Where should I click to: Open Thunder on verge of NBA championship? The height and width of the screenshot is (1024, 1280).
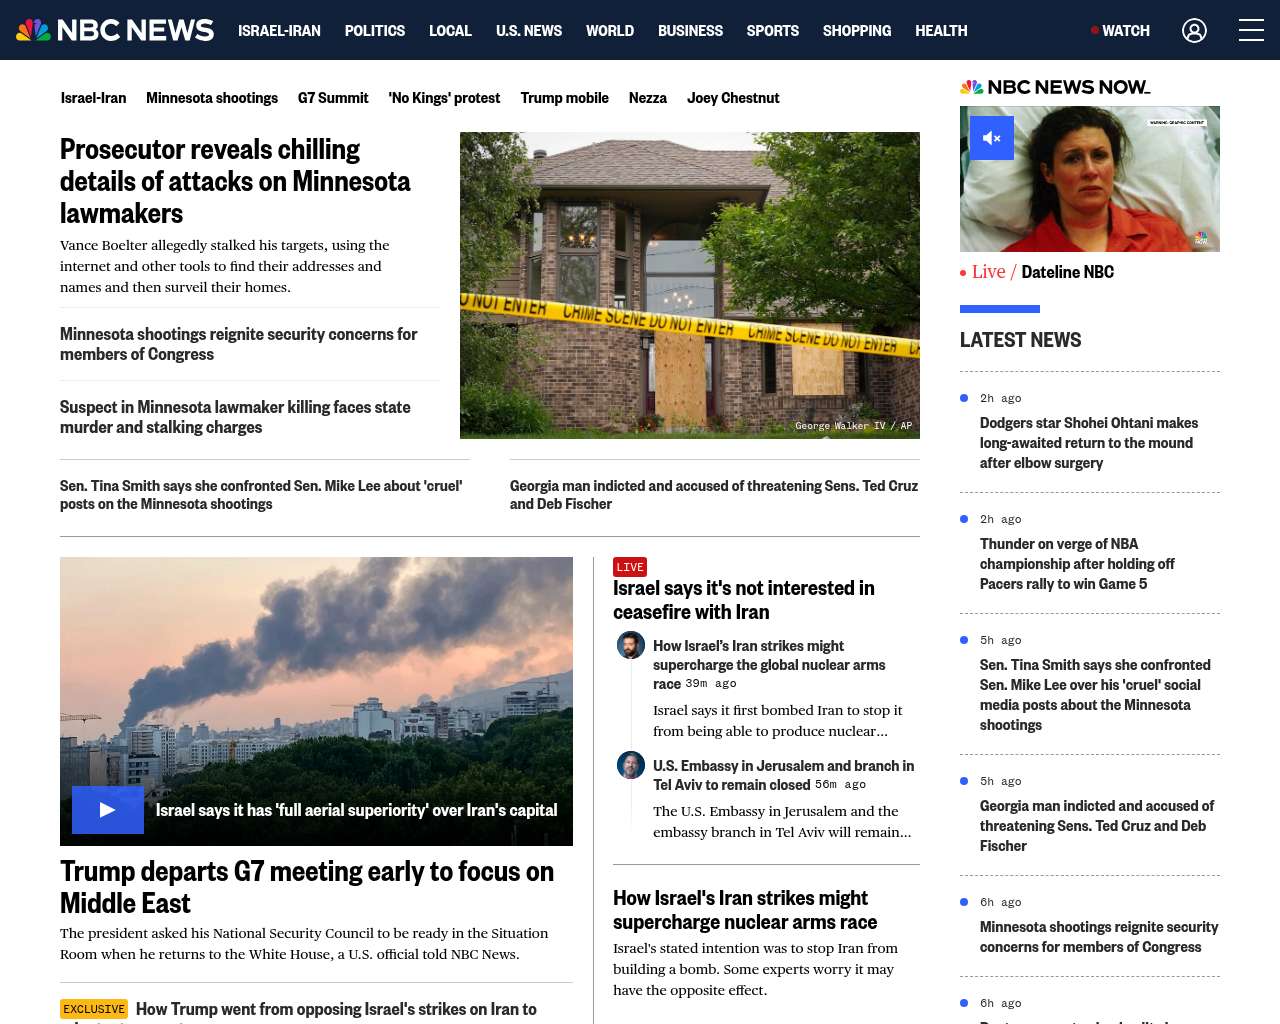pyautogui.click(x=1077, y=564)
